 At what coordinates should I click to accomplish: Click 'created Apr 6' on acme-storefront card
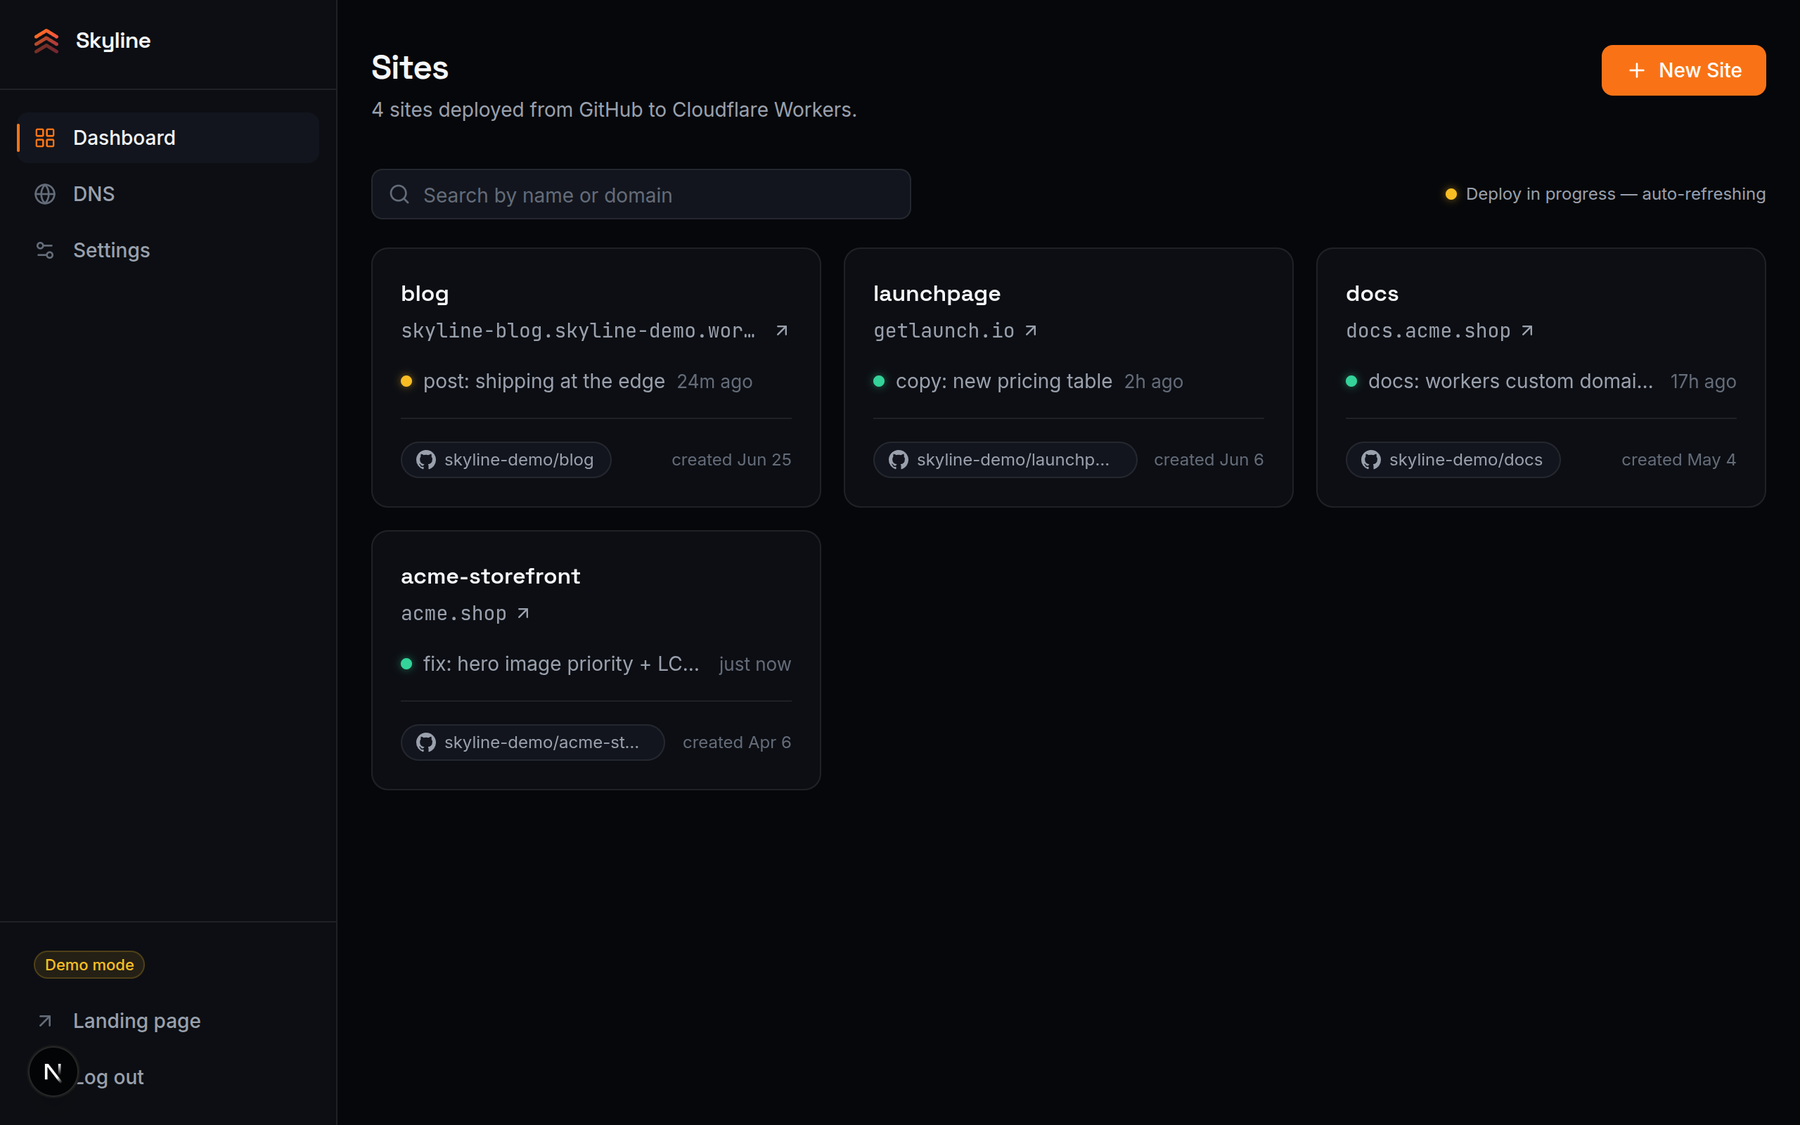(737, 742)
